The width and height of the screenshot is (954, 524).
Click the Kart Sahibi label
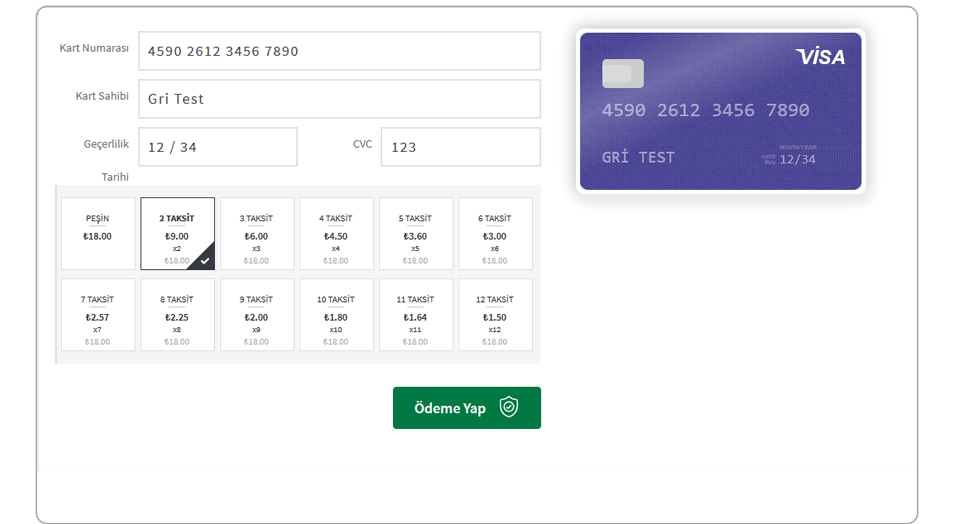[102, 96]
